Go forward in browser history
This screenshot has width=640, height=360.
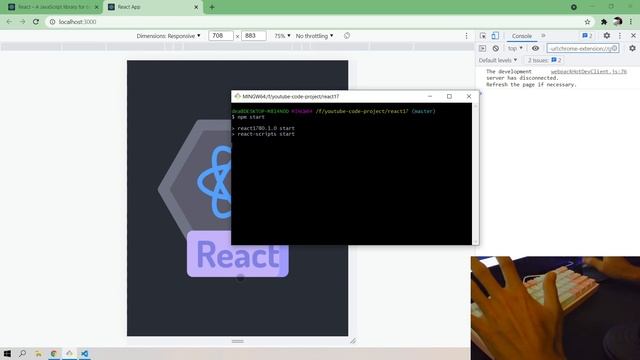[x=22, y=22]
